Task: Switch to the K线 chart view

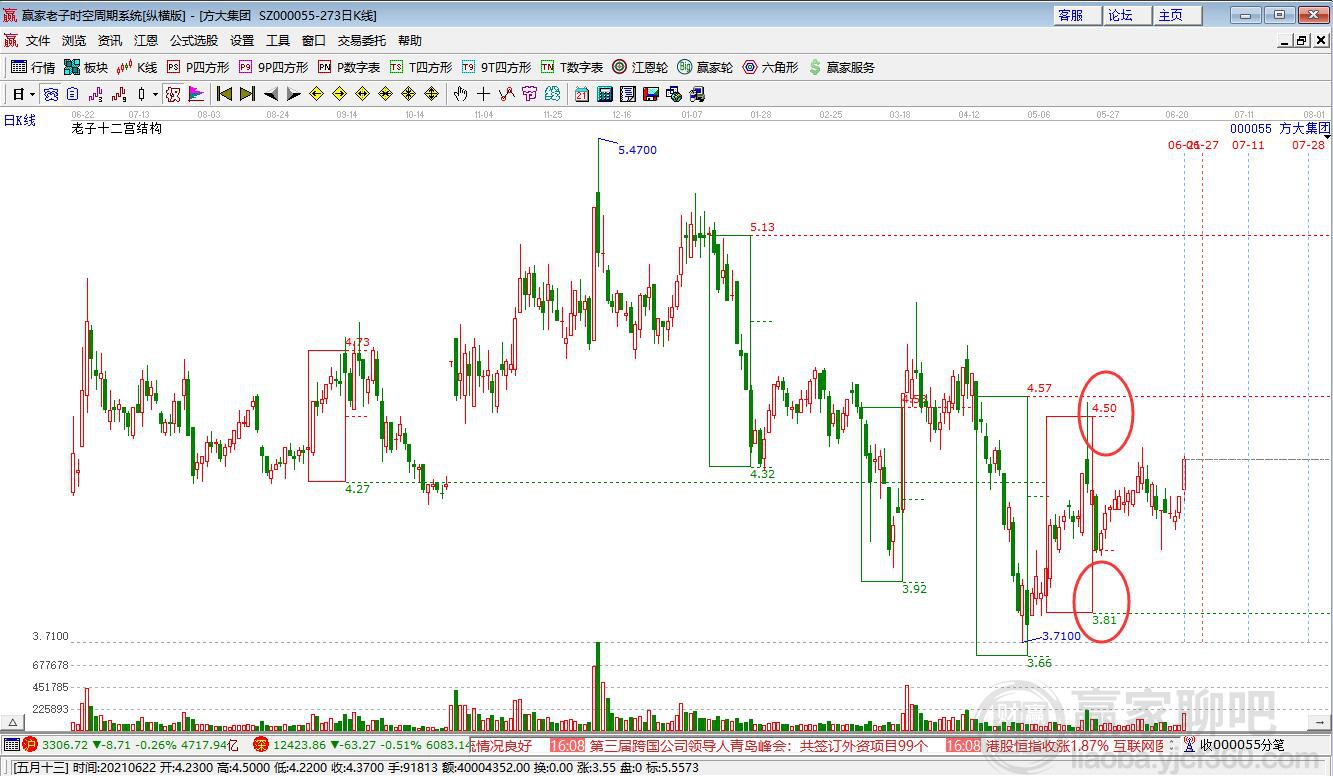Action: 137,67
